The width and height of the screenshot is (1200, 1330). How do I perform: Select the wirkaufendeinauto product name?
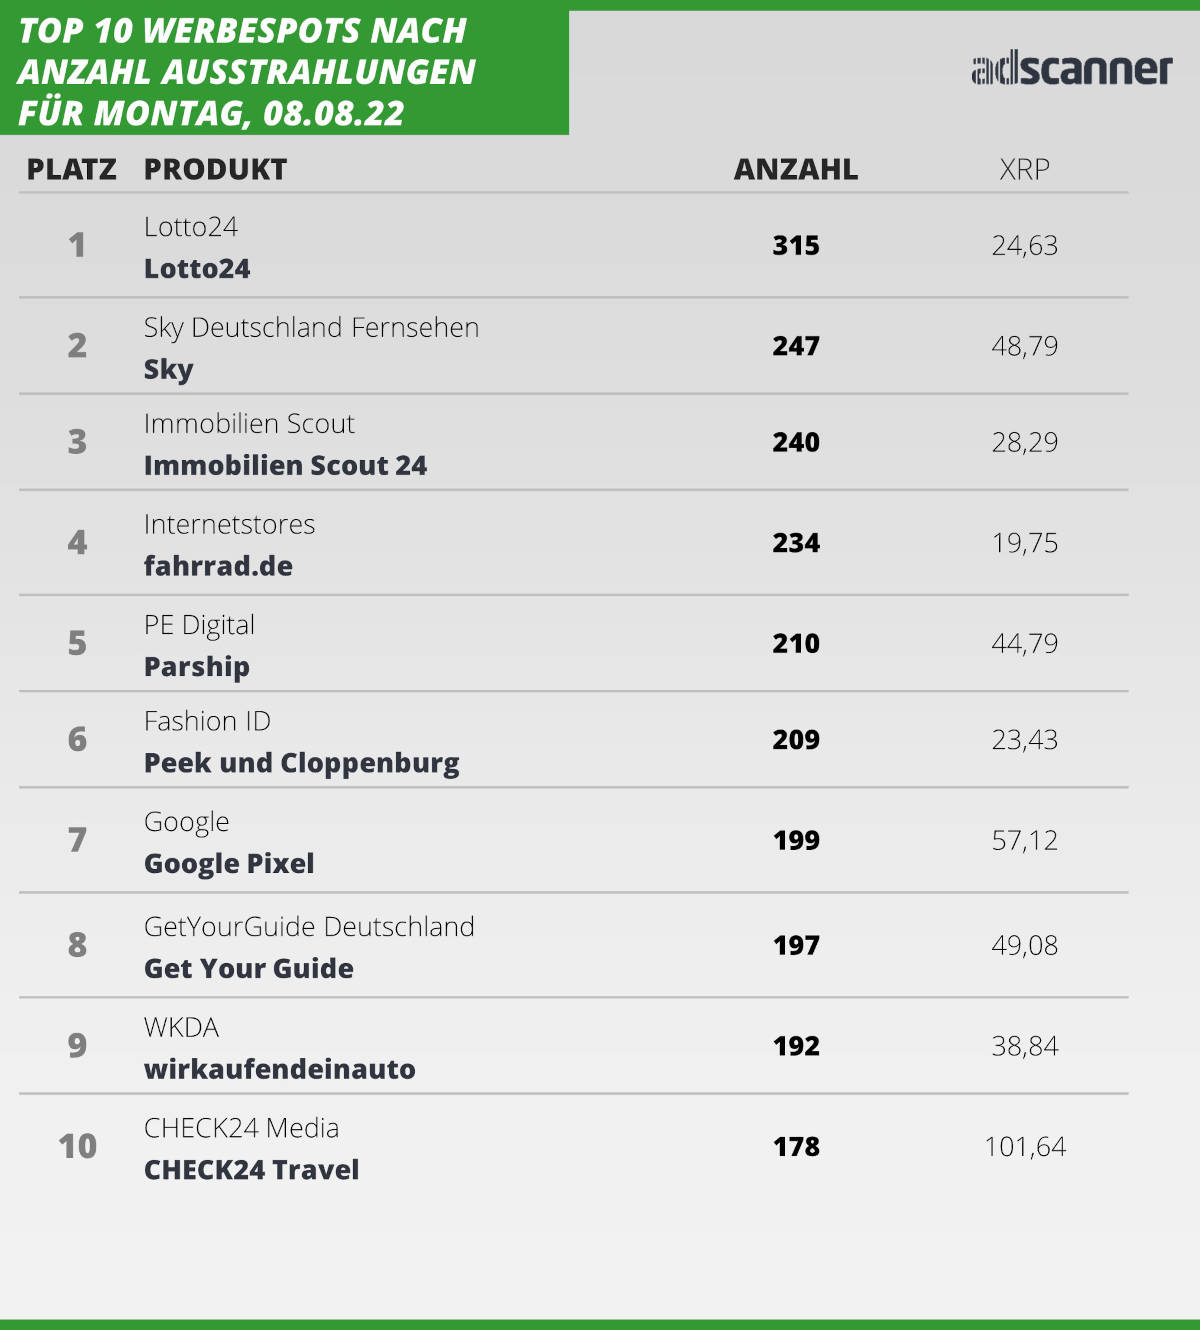pos(280,1069)
